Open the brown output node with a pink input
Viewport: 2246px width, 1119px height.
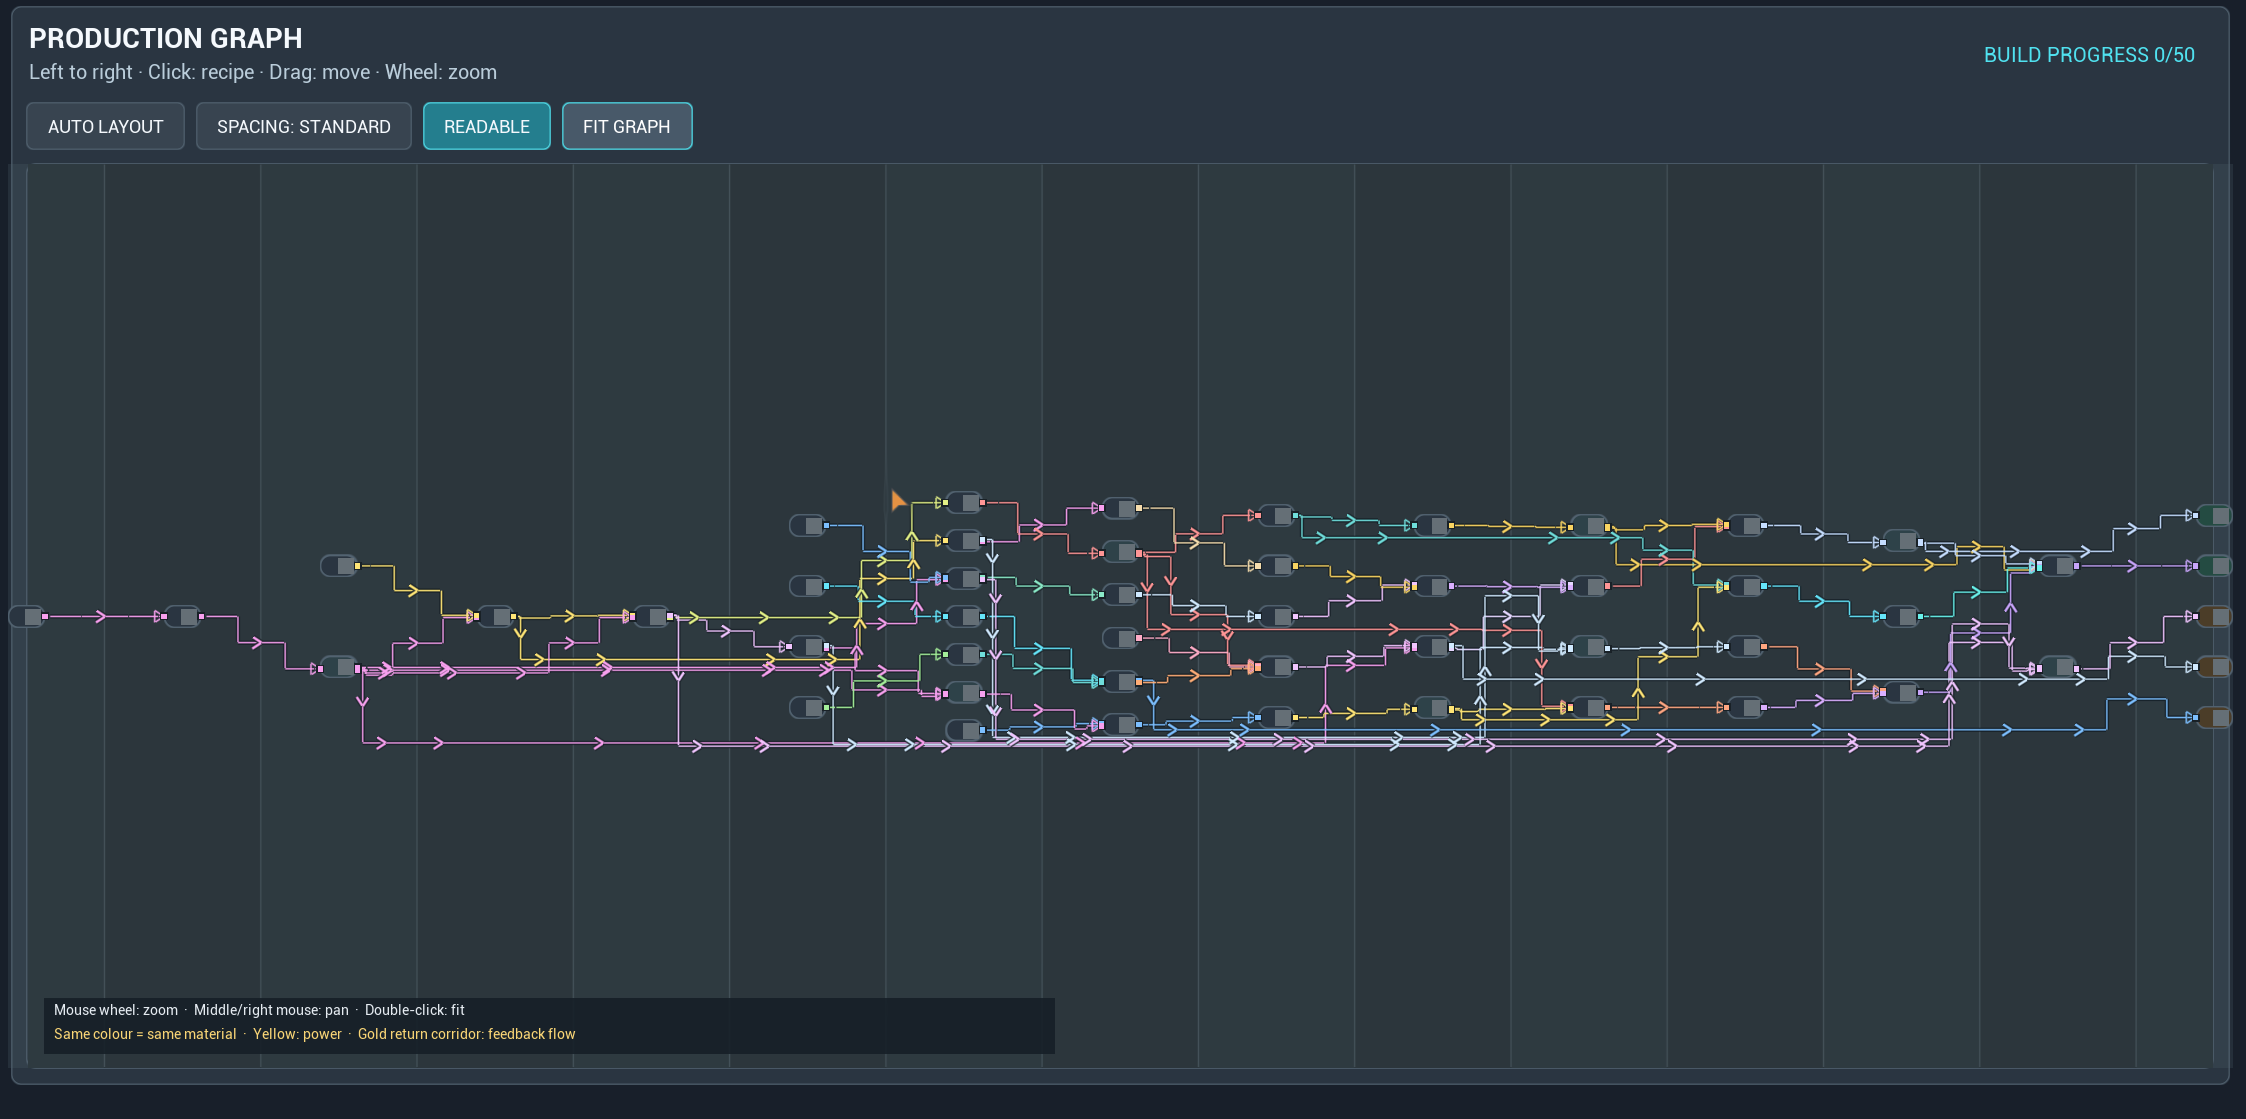tap(2214, 616)
